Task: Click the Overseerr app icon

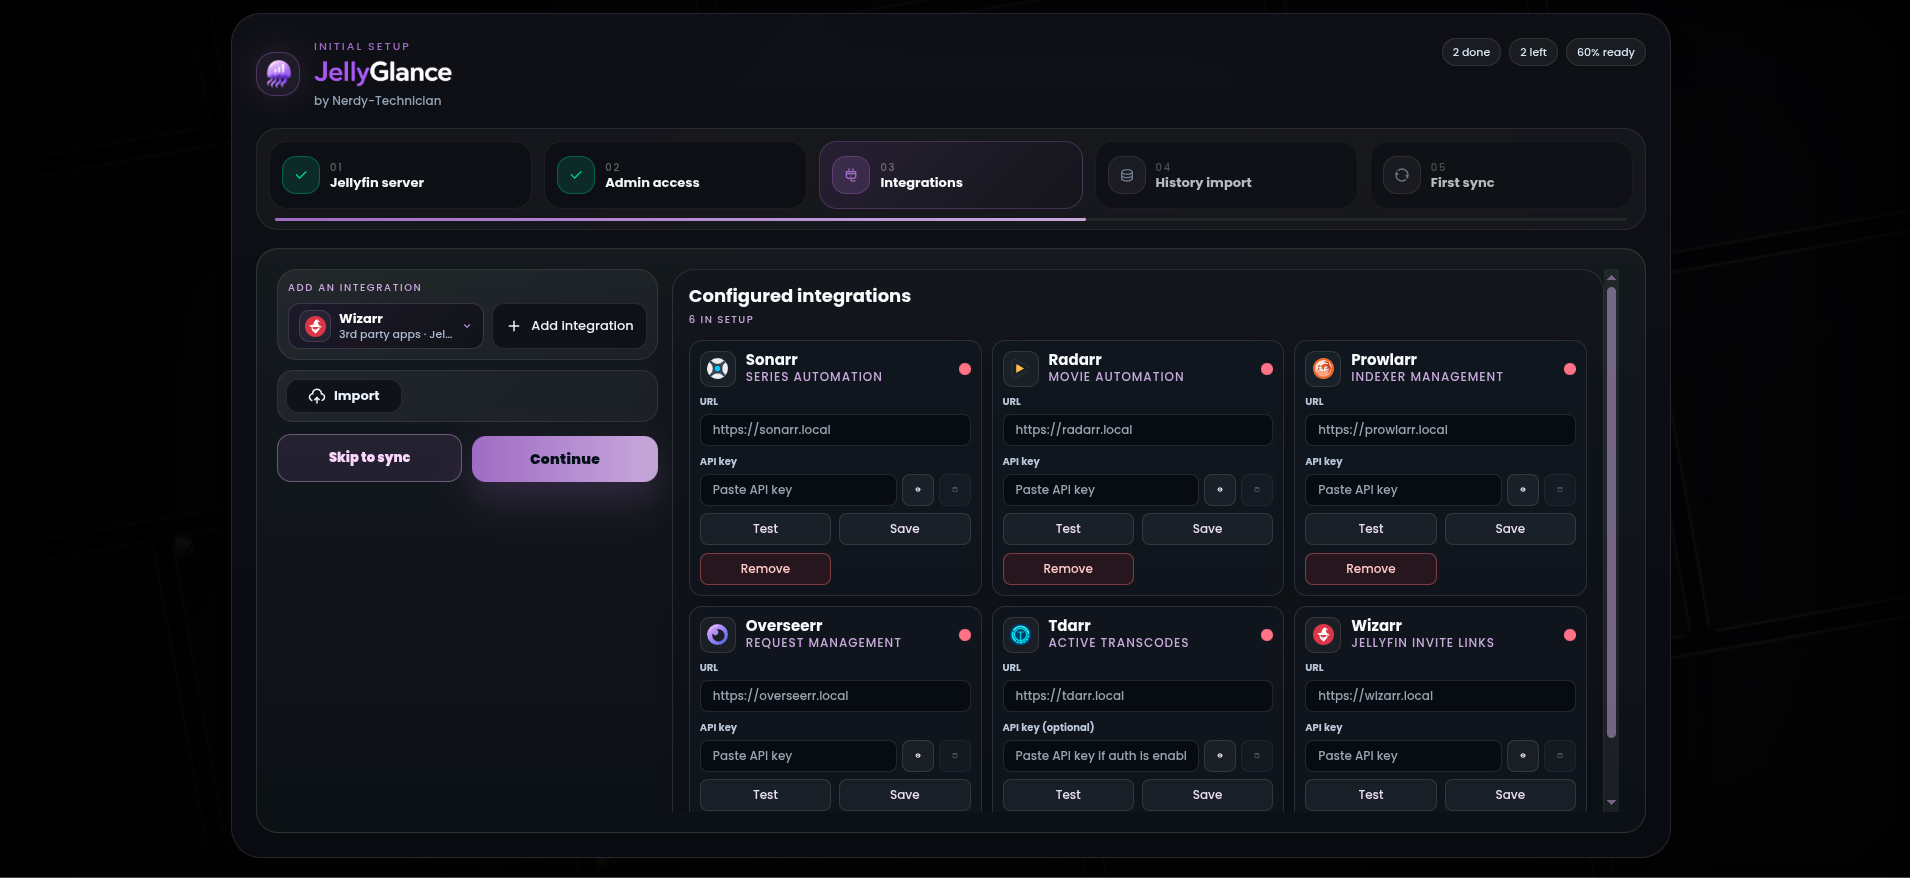Action: [x=718, y=634]
